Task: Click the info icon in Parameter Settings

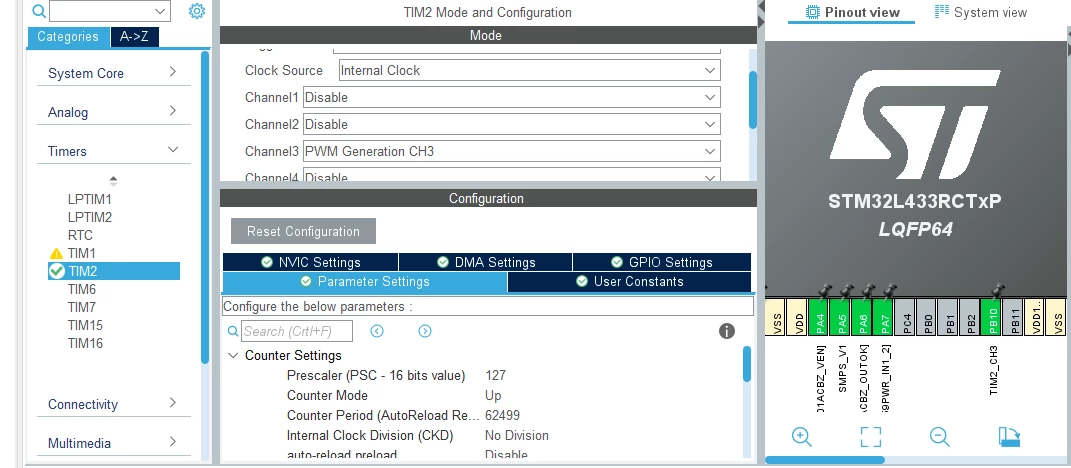Action: 727,331
